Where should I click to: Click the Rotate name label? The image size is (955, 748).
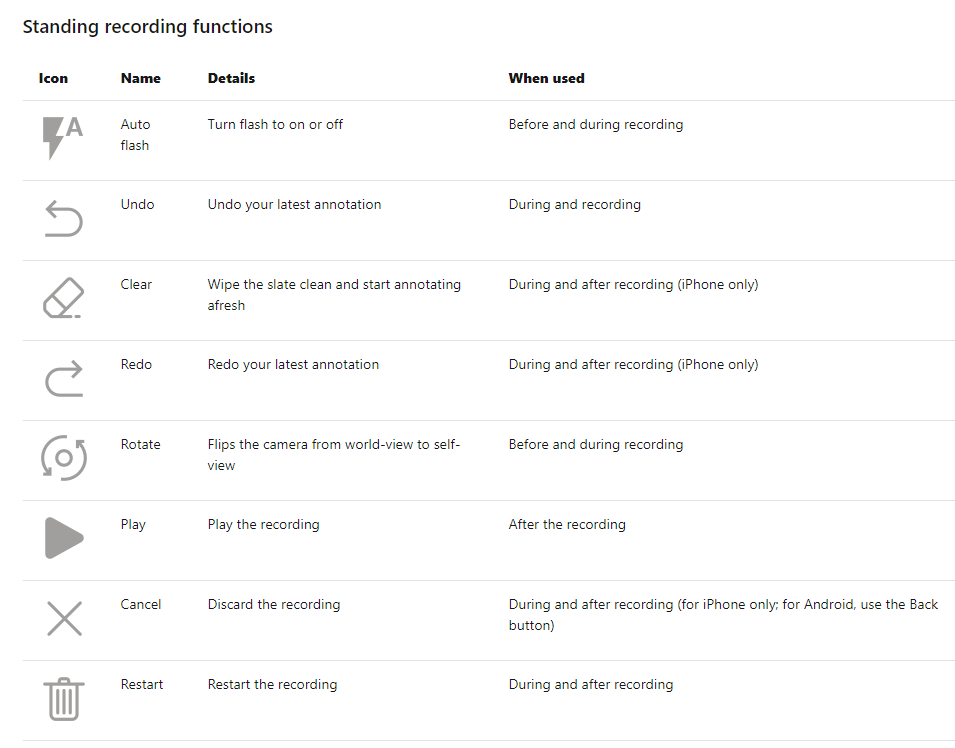(141, 444)
